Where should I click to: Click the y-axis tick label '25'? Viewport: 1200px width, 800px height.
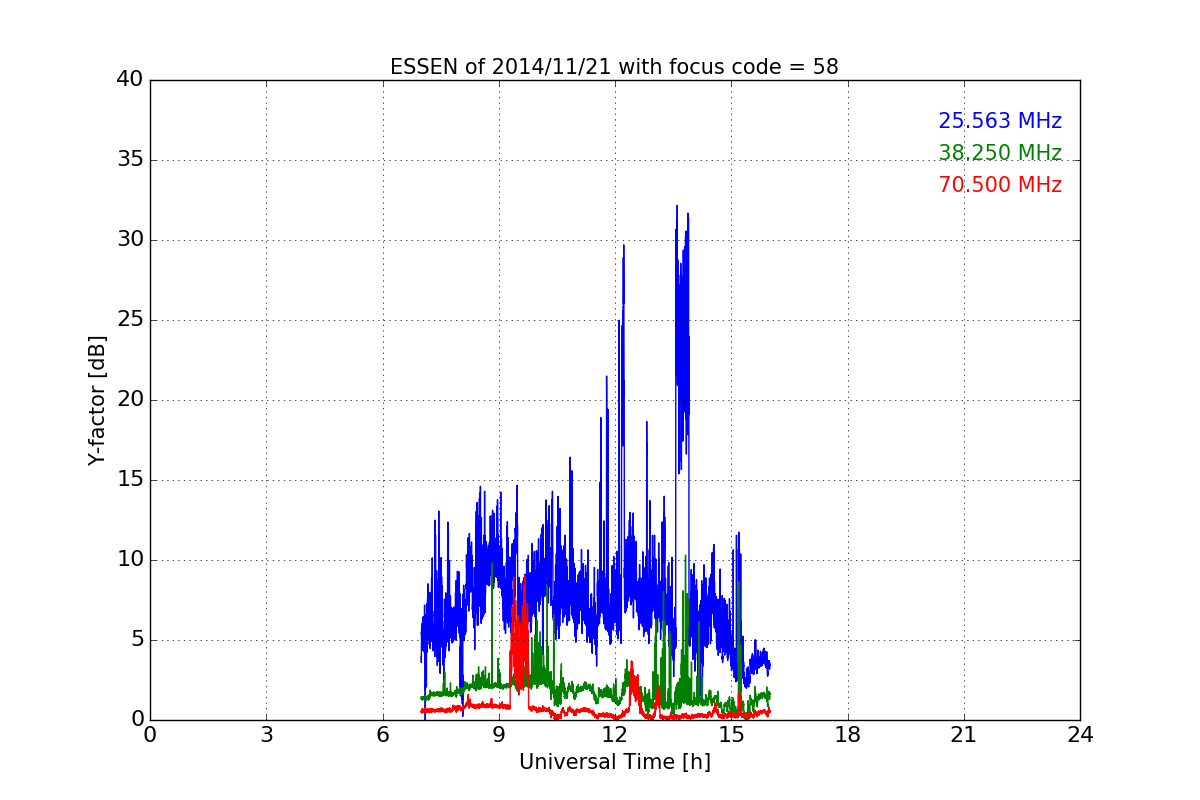(x=130, y=320)
